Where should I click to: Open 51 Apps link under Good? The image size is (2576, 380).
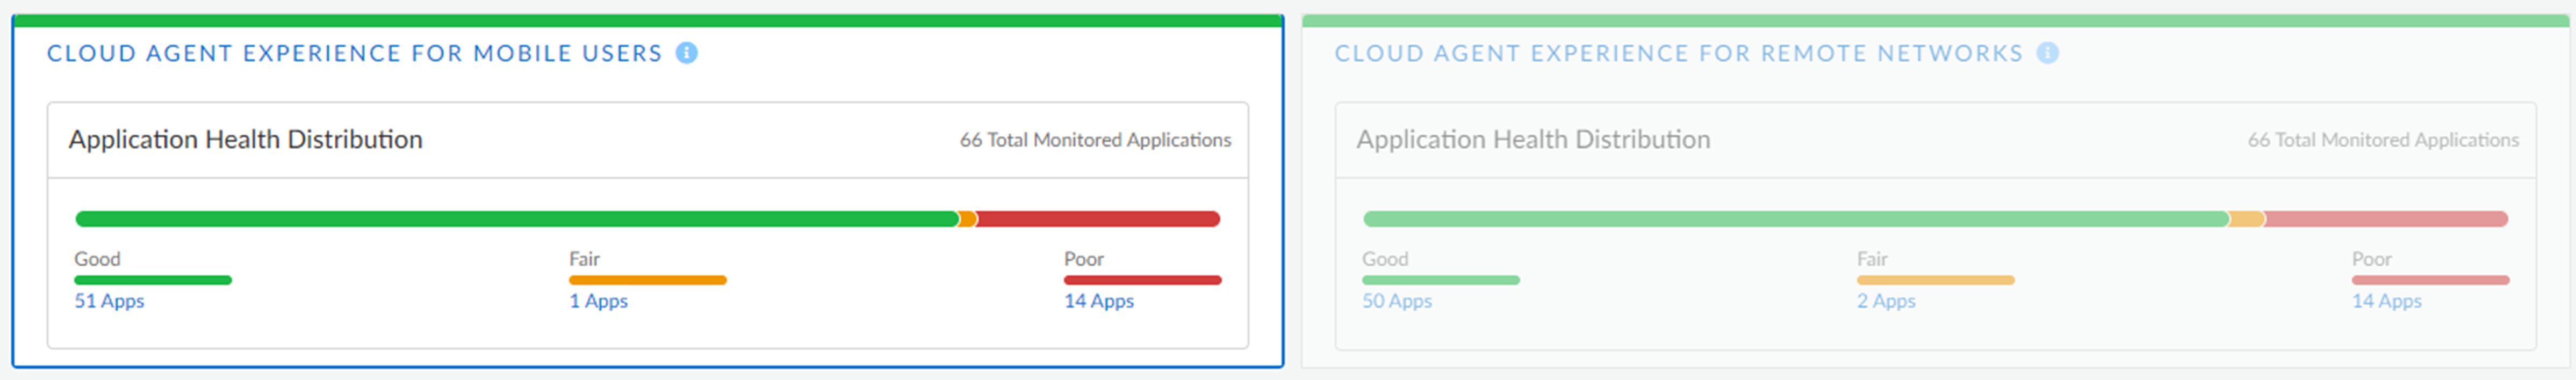coord(109,301)
